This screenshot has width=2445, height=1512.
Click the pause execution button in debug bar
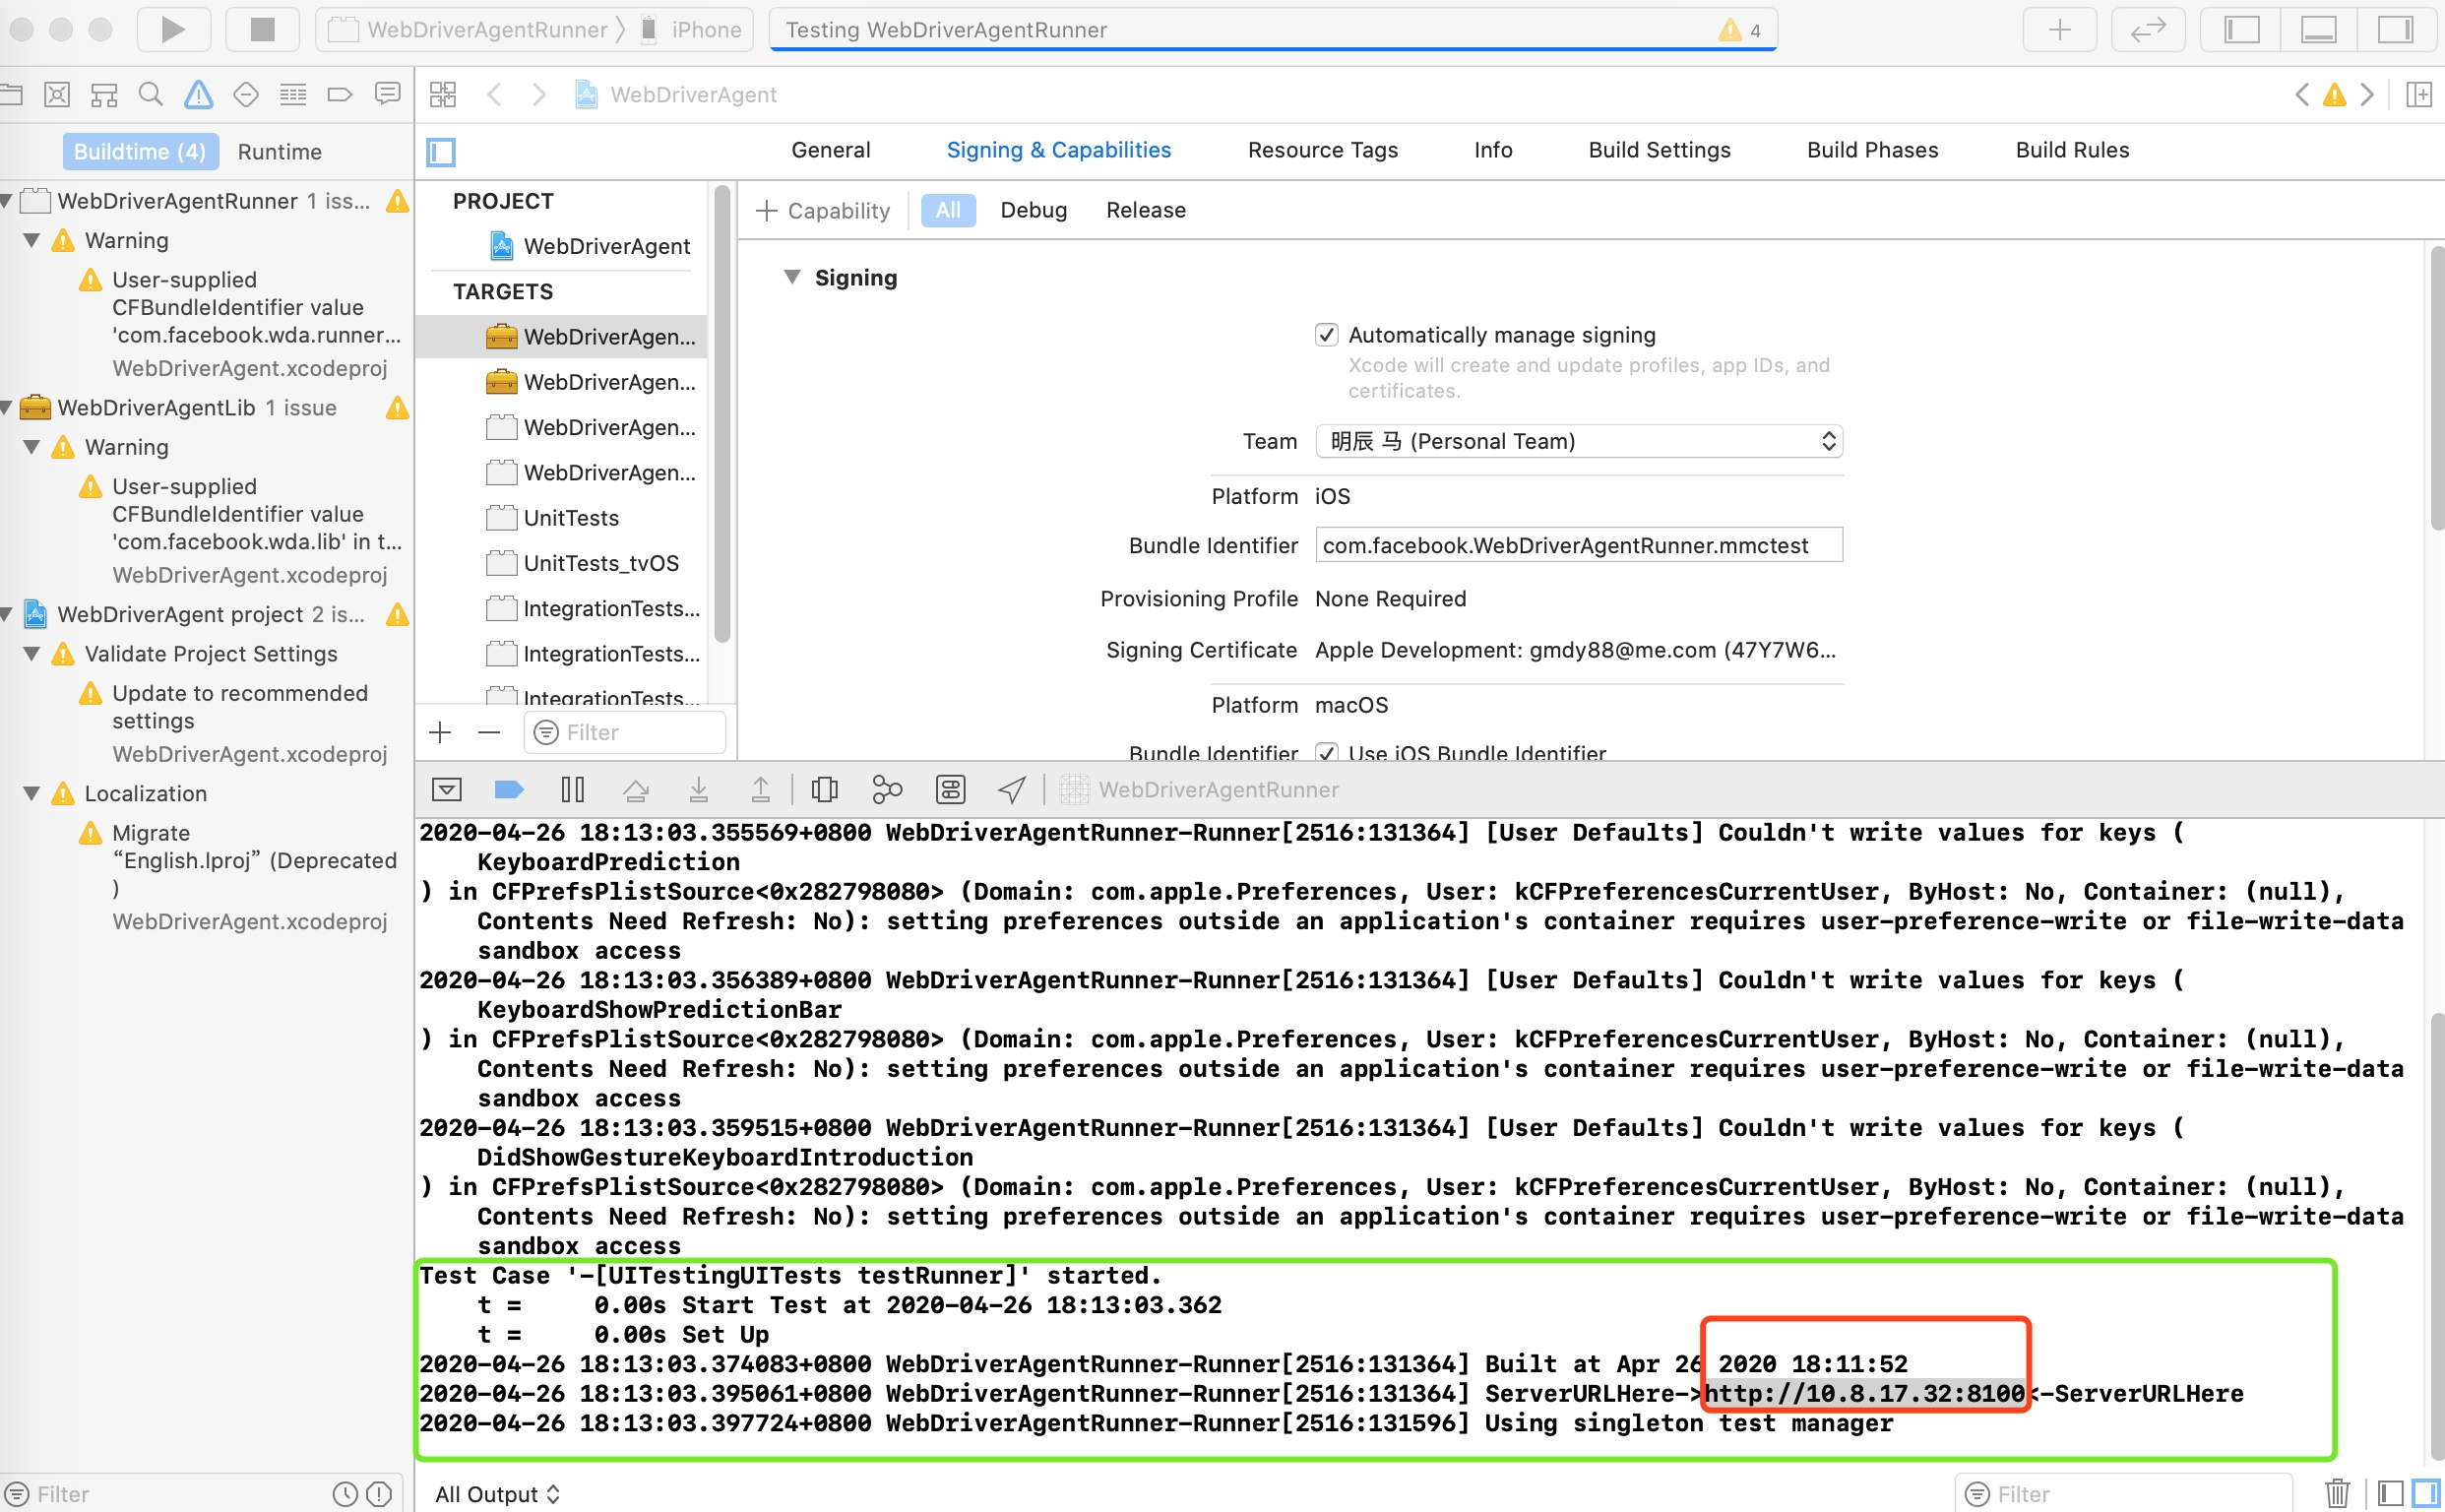pyautogui.click(x=572, y=790)
